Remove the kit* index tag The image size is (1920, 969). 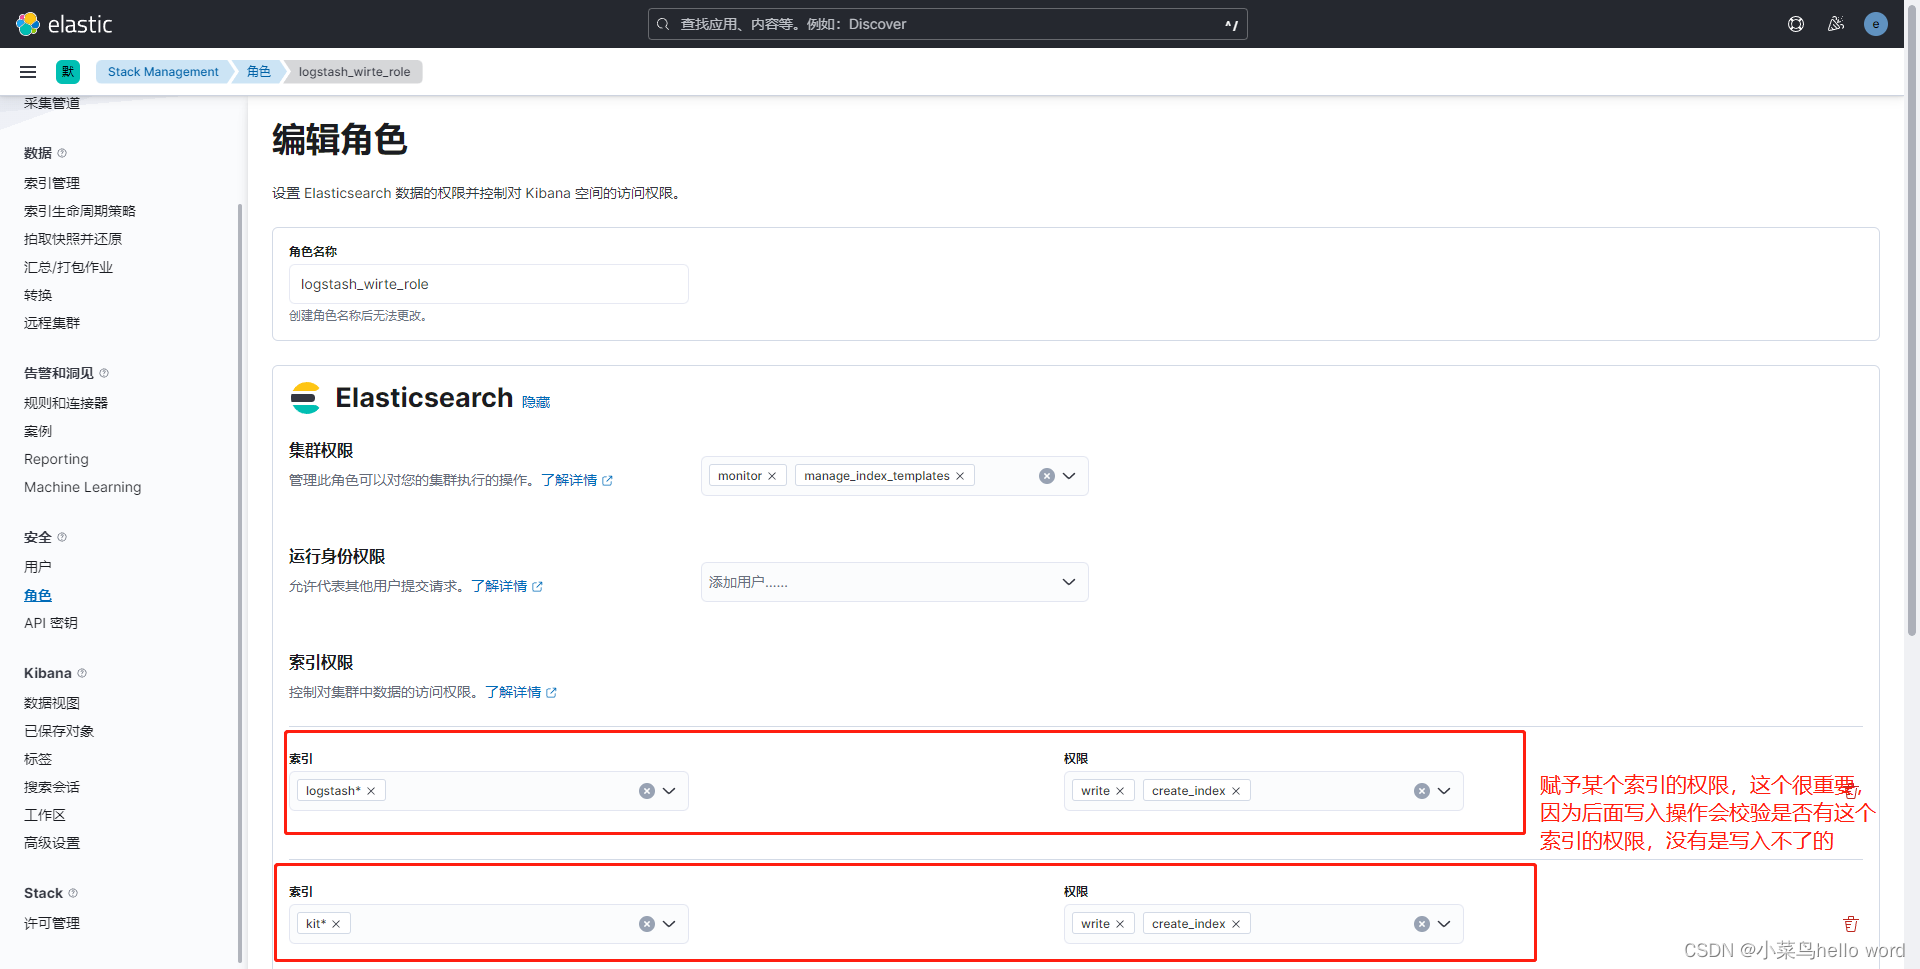point(336,924)
